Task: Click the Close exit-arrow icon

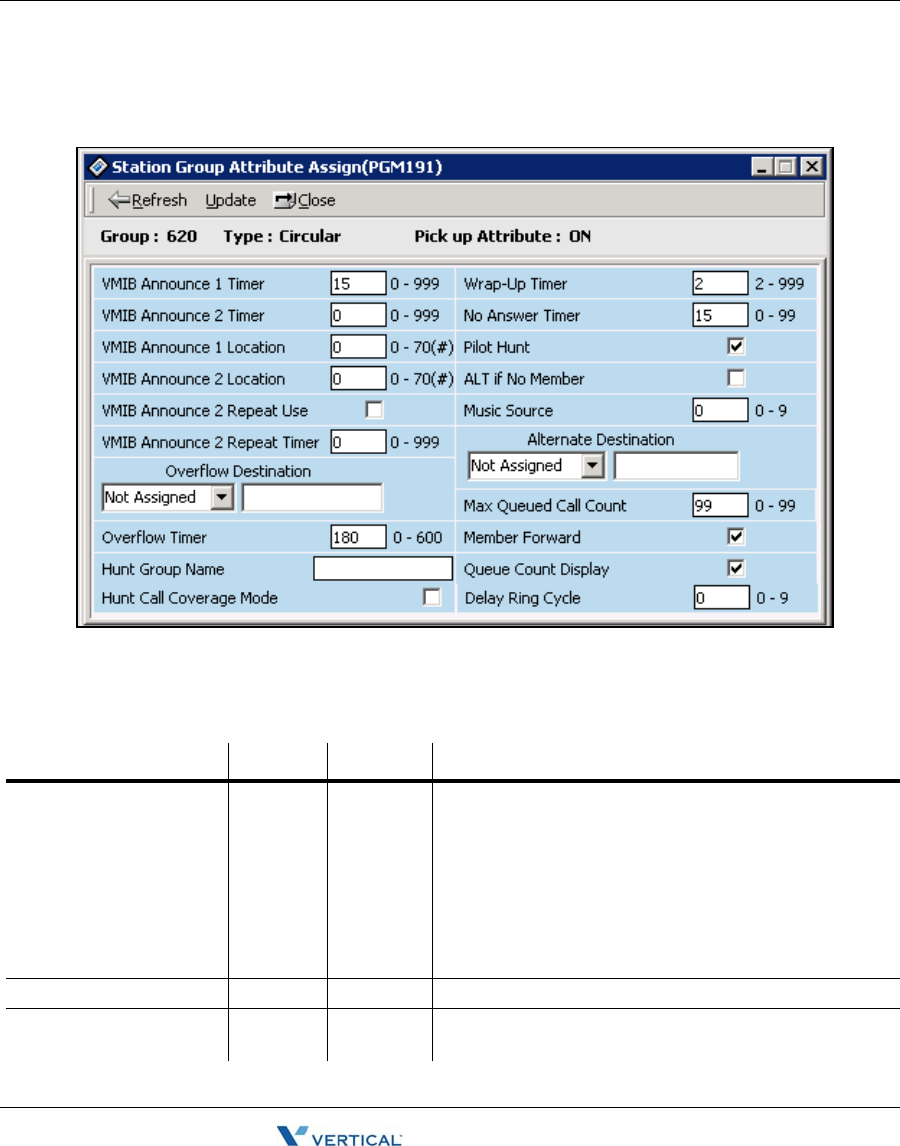Action: [x=284, y=200]
